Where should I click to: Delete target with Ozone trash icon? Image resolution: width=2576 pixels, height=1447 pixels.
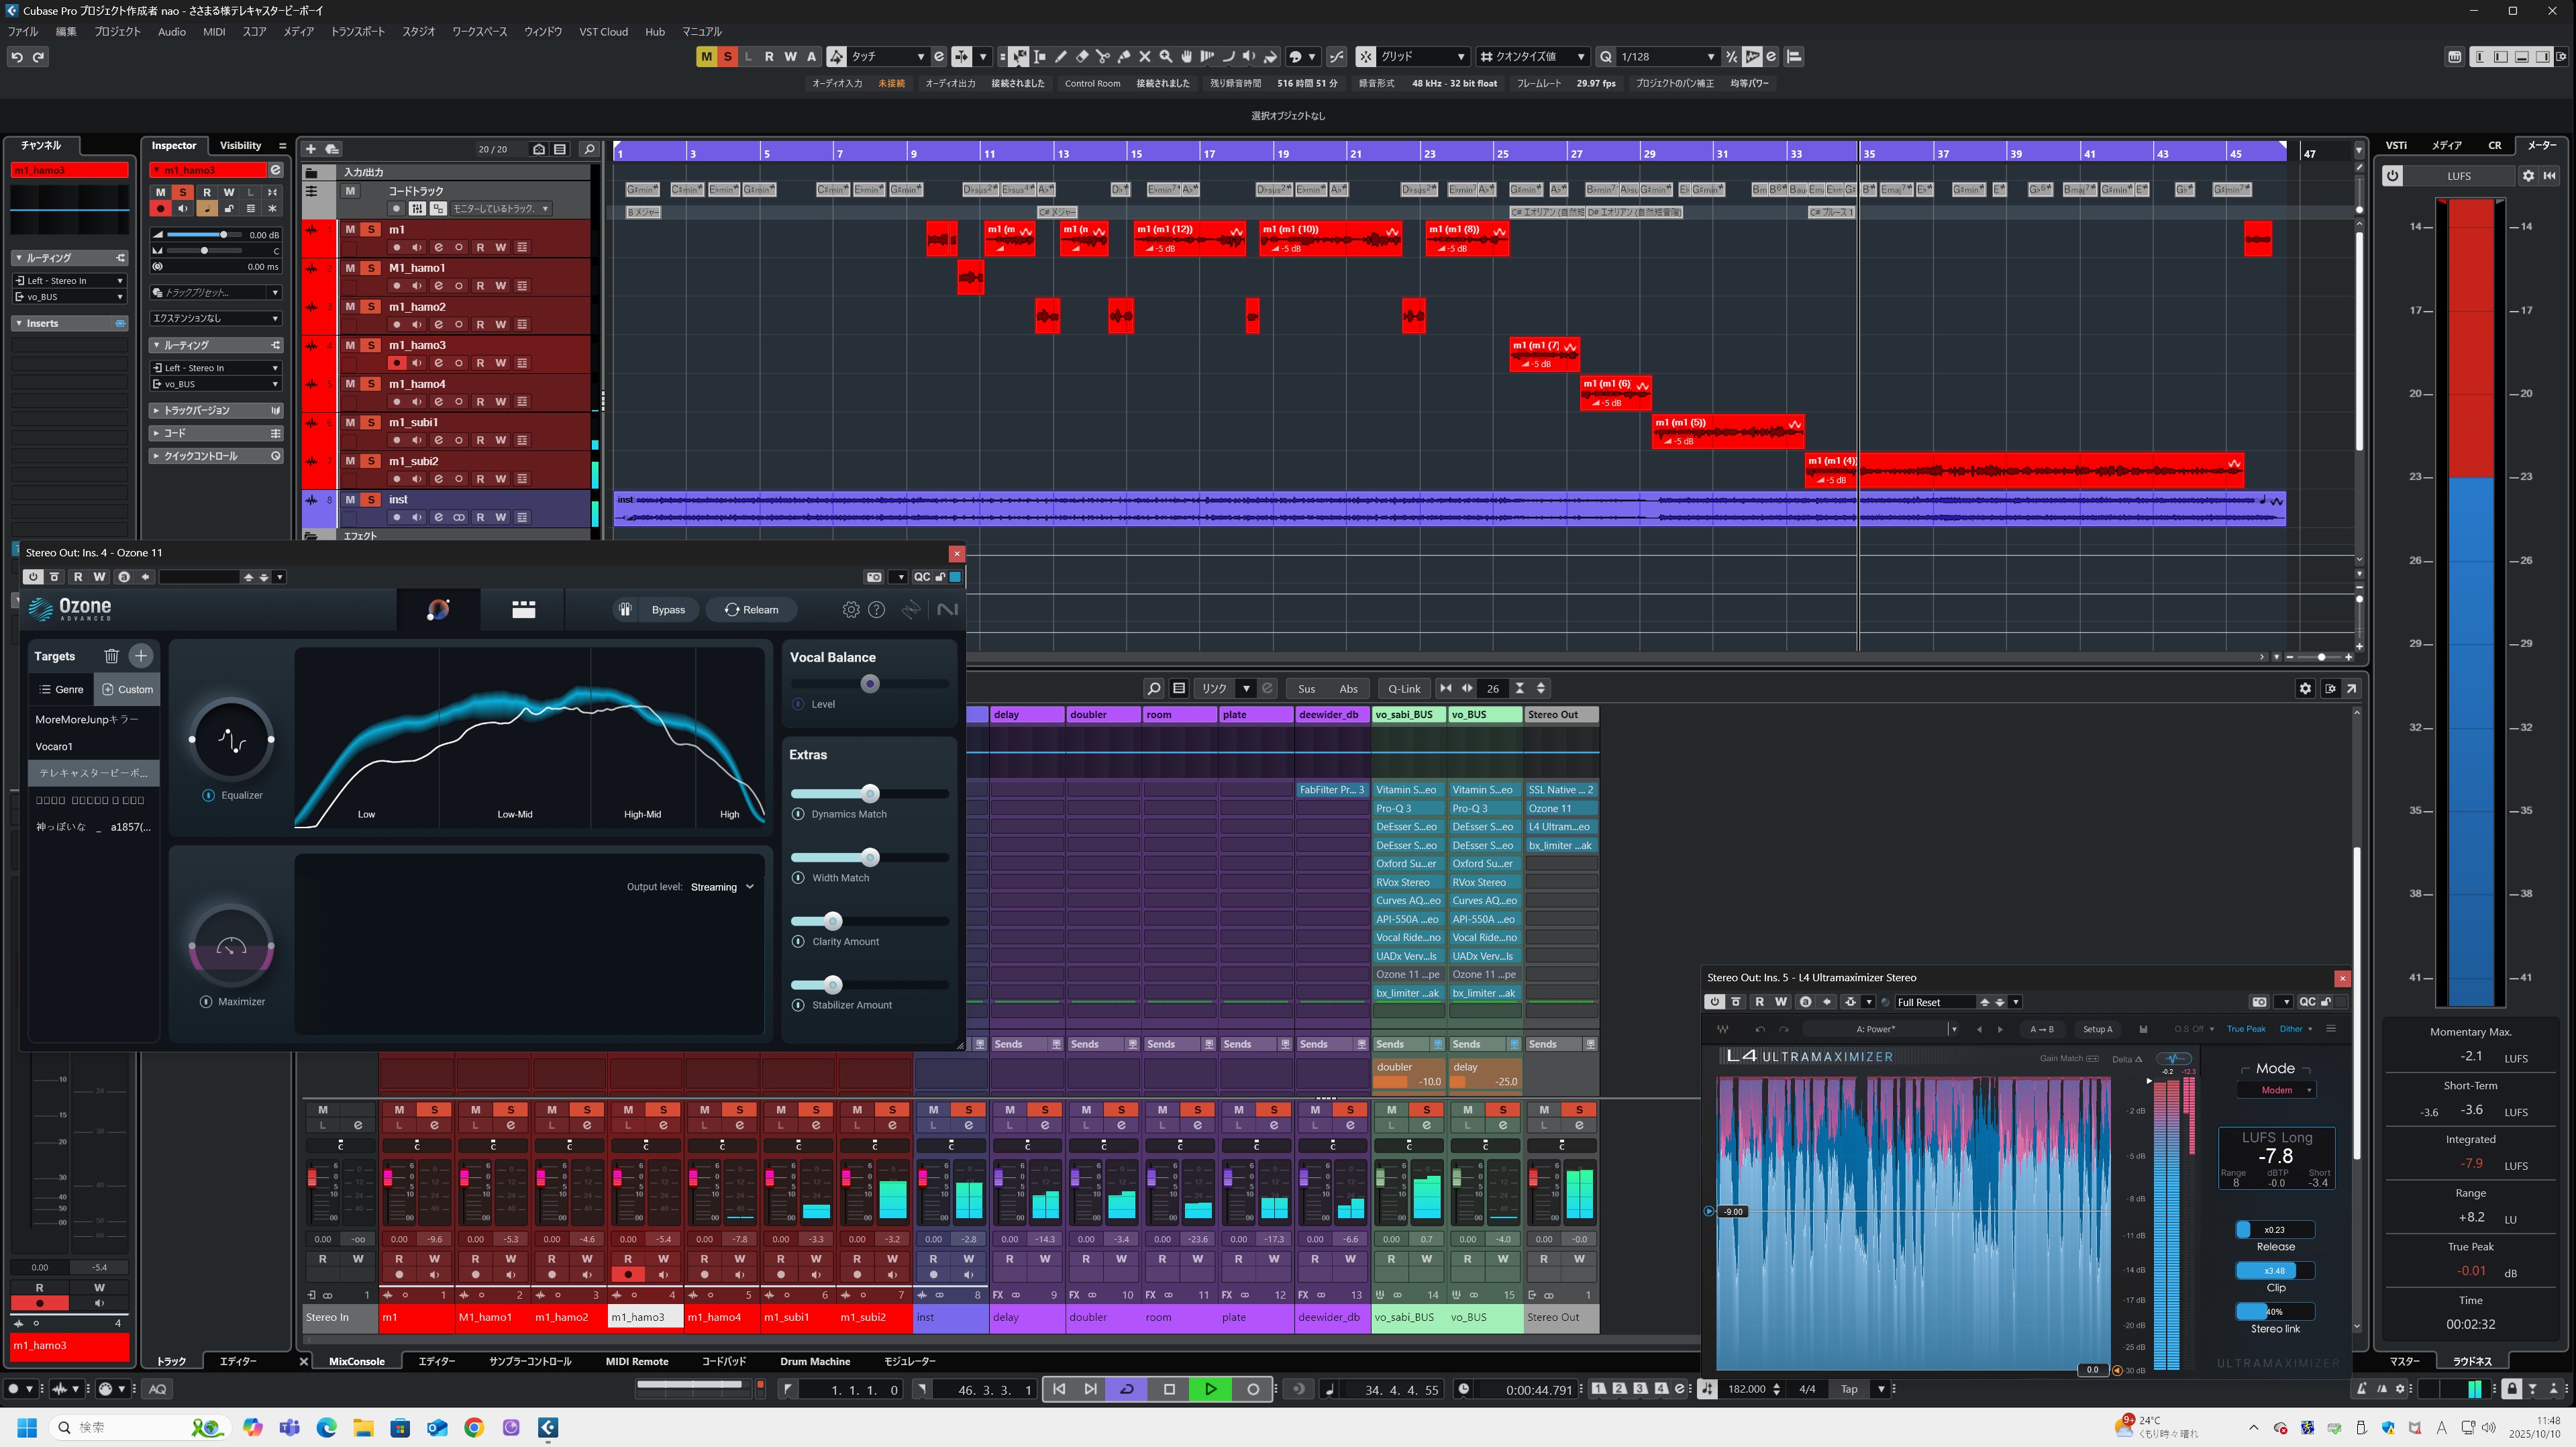[111, 656]
